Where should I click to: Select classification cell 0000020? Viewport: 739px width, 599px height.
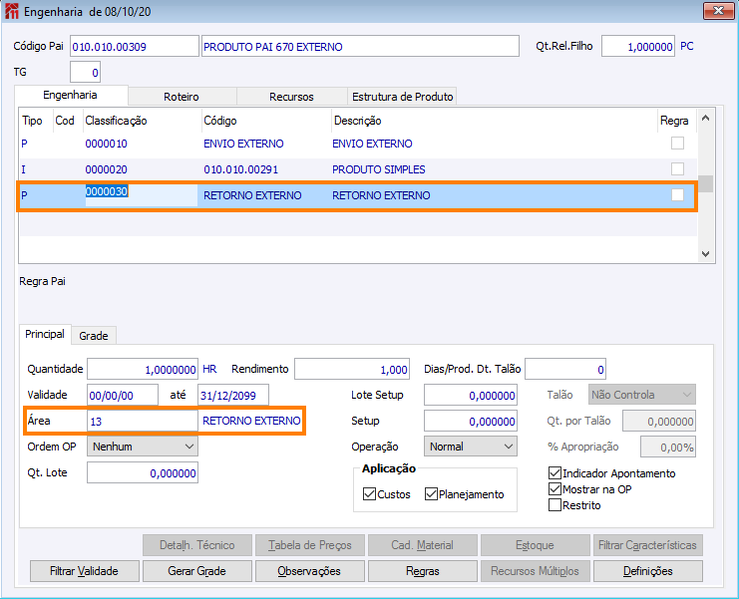pyautogui.click(x=106, y=170)
